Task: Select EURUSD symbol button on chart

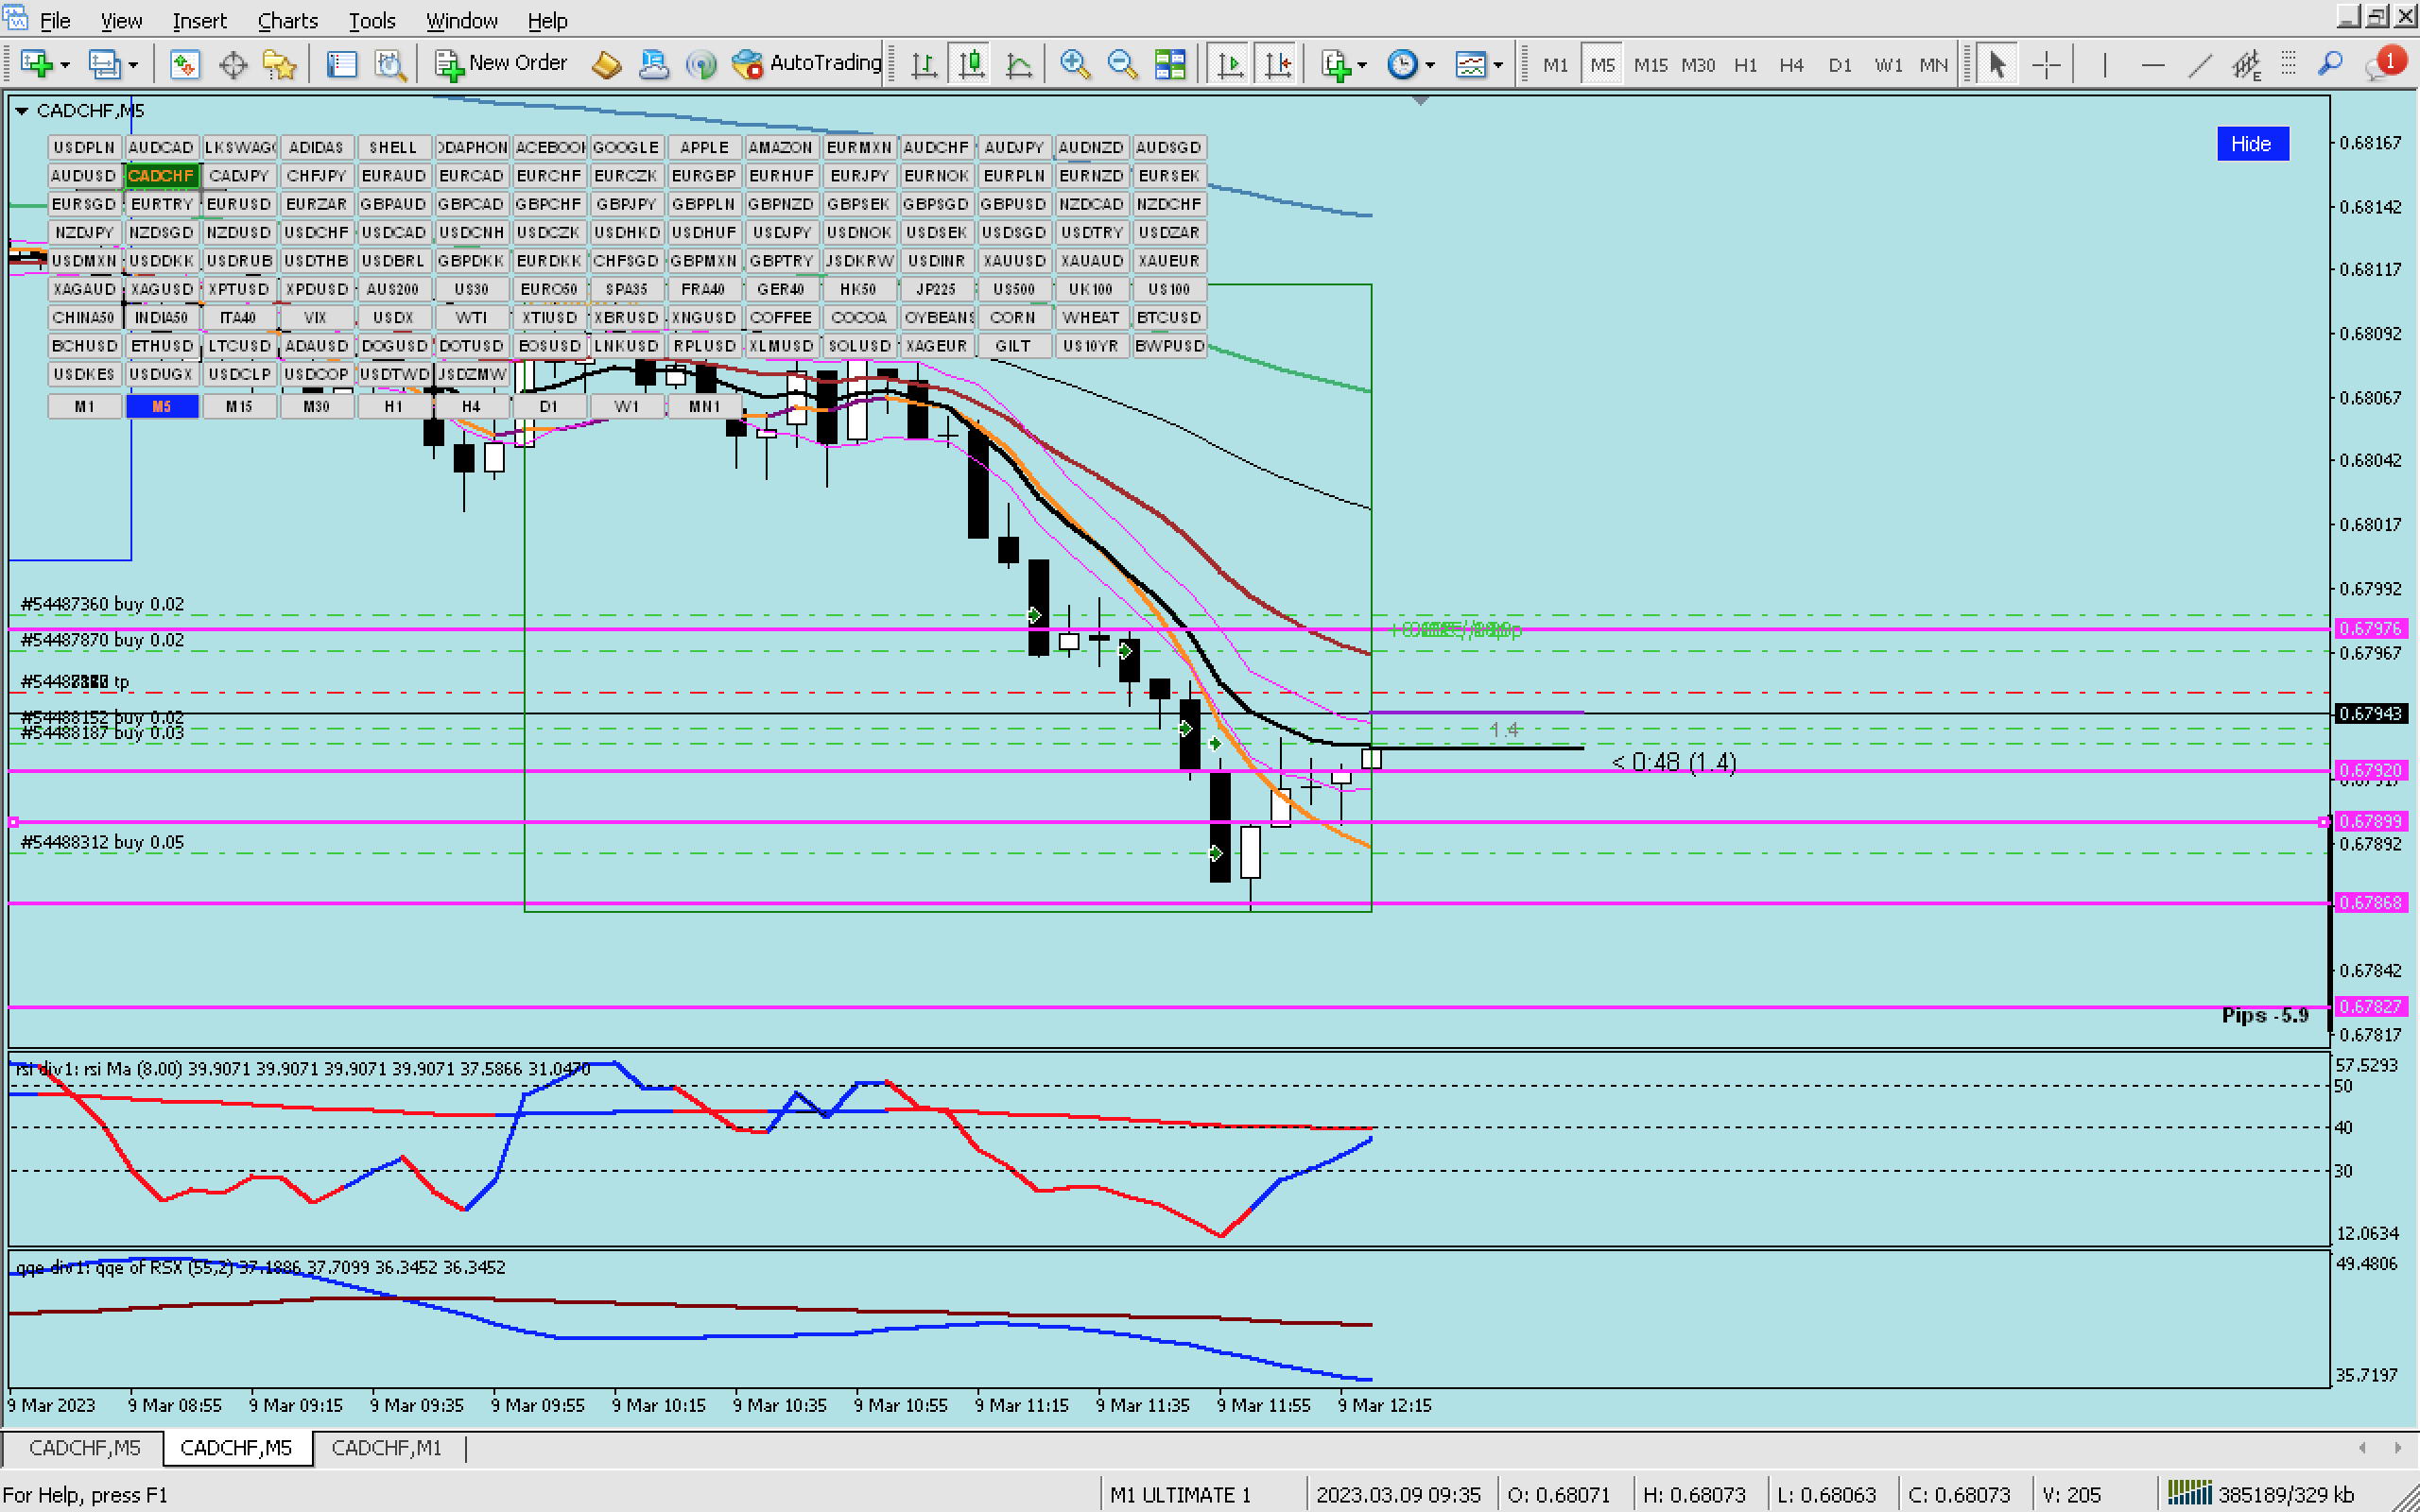Action: coord(238,204)
